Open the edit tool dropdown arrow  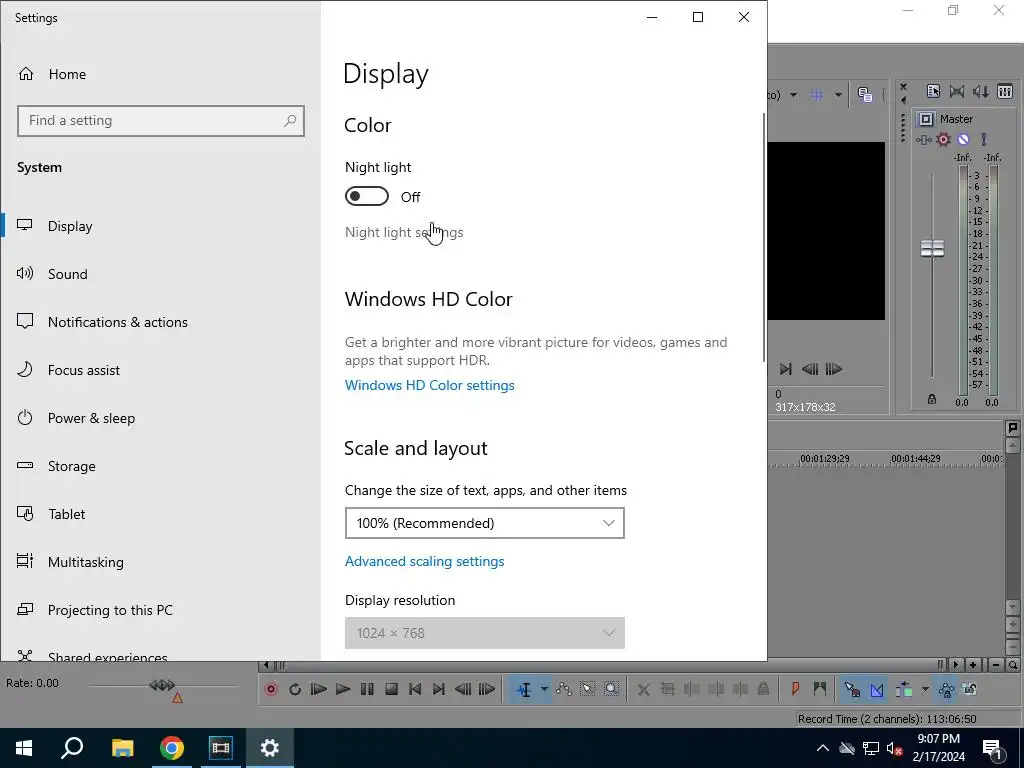pyautogui.click(x=543, y=689)
